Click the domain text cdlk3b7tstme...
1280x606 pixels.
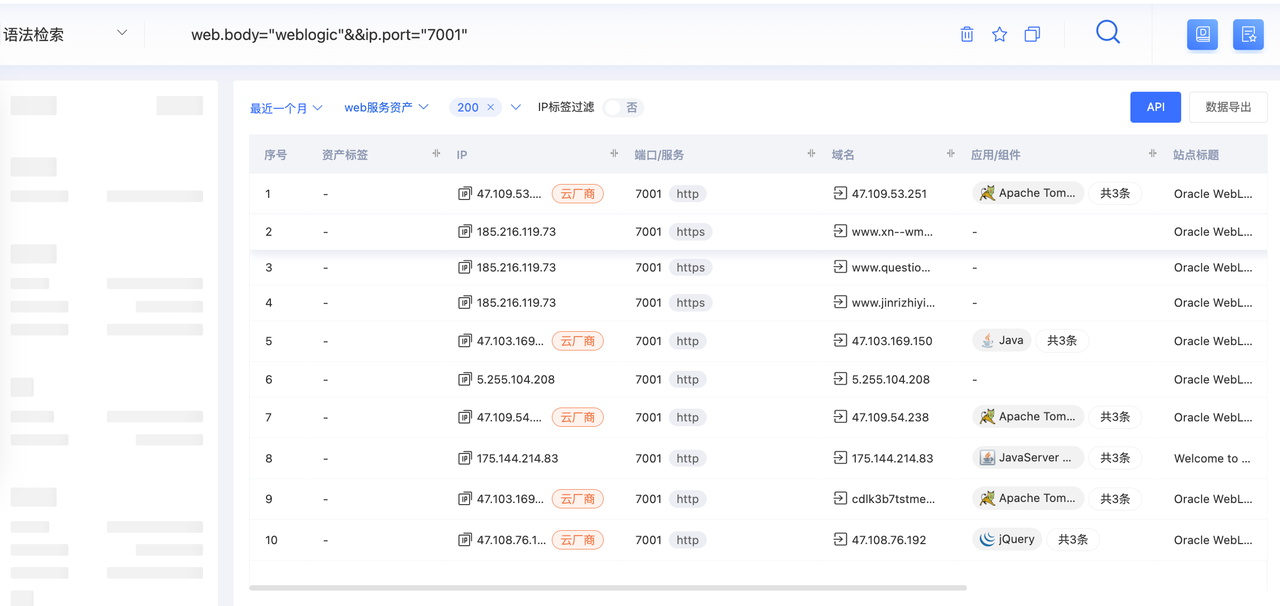click(x=893, y=498)
